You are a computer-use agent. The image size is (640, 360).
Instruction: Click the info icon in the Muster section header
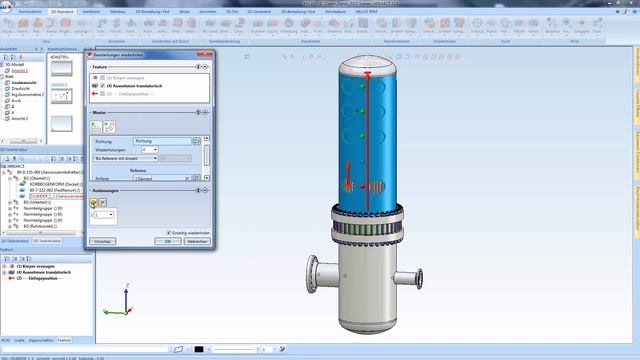point(199,112)
